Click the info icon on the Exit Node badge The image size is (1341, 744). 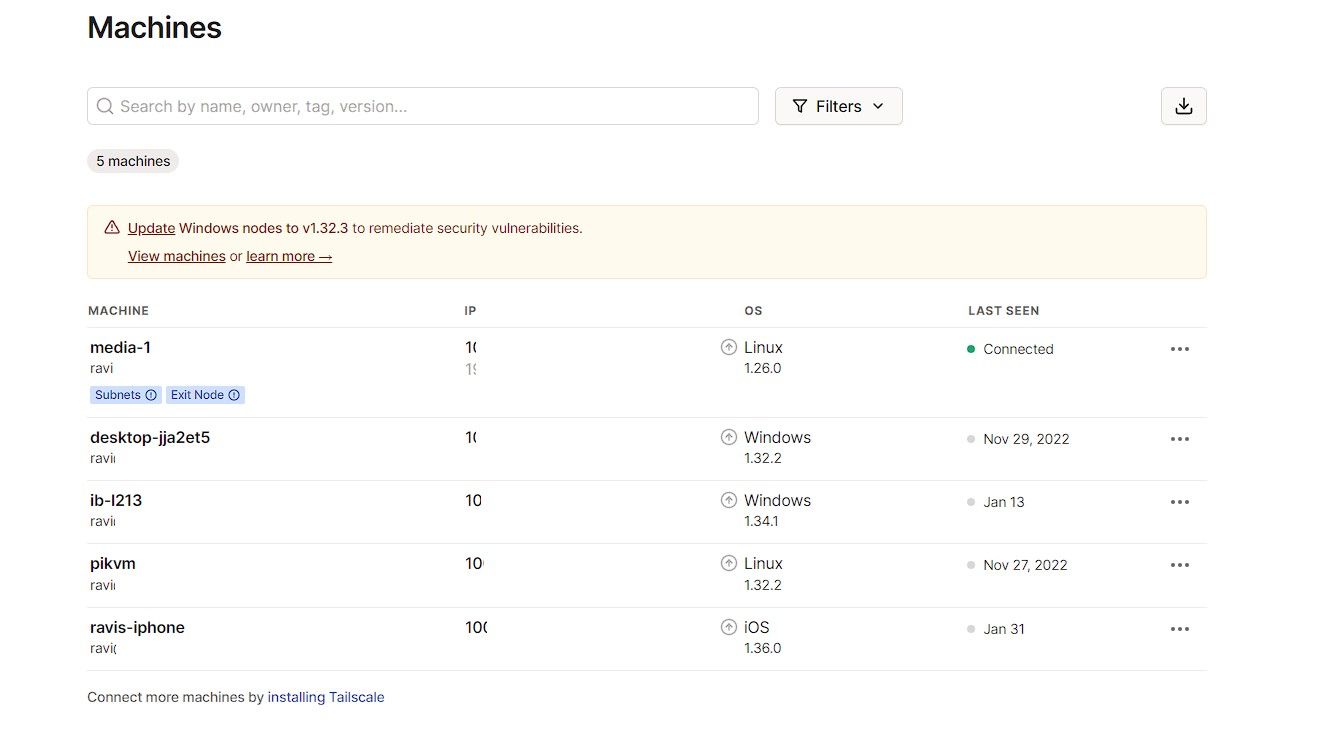(232, 394)
